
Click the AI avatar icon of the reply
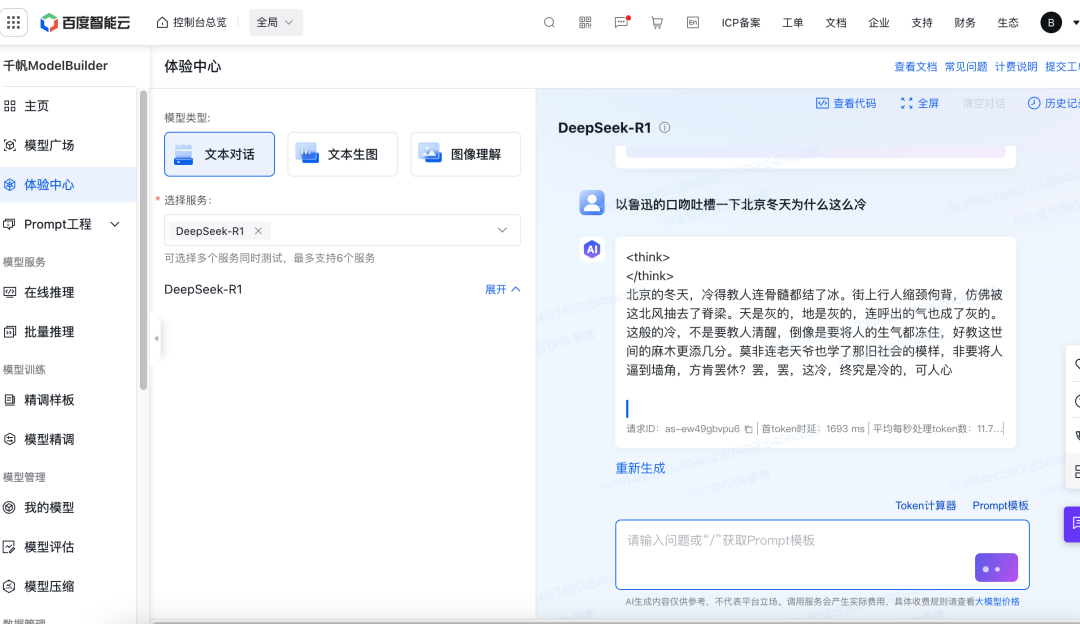coord(592,249)
